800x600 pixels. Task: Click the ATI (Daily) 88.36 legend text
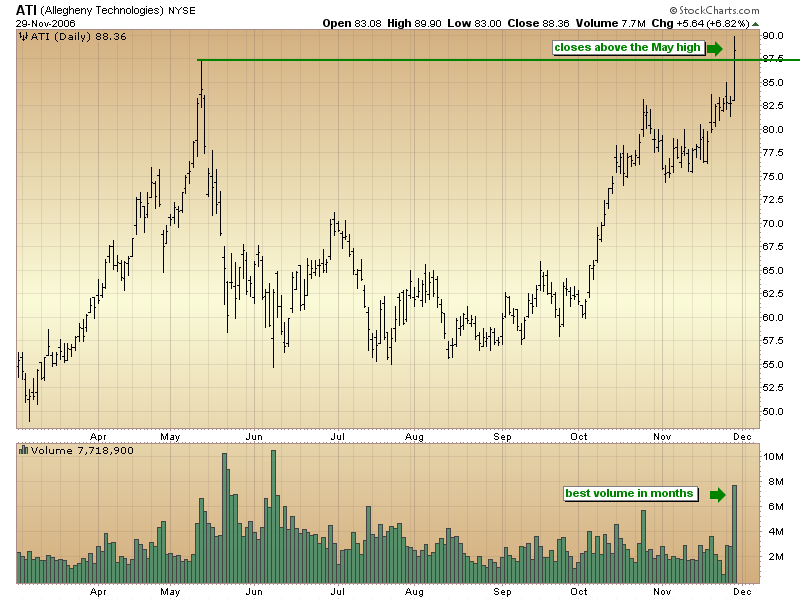(x=79, y=36)
